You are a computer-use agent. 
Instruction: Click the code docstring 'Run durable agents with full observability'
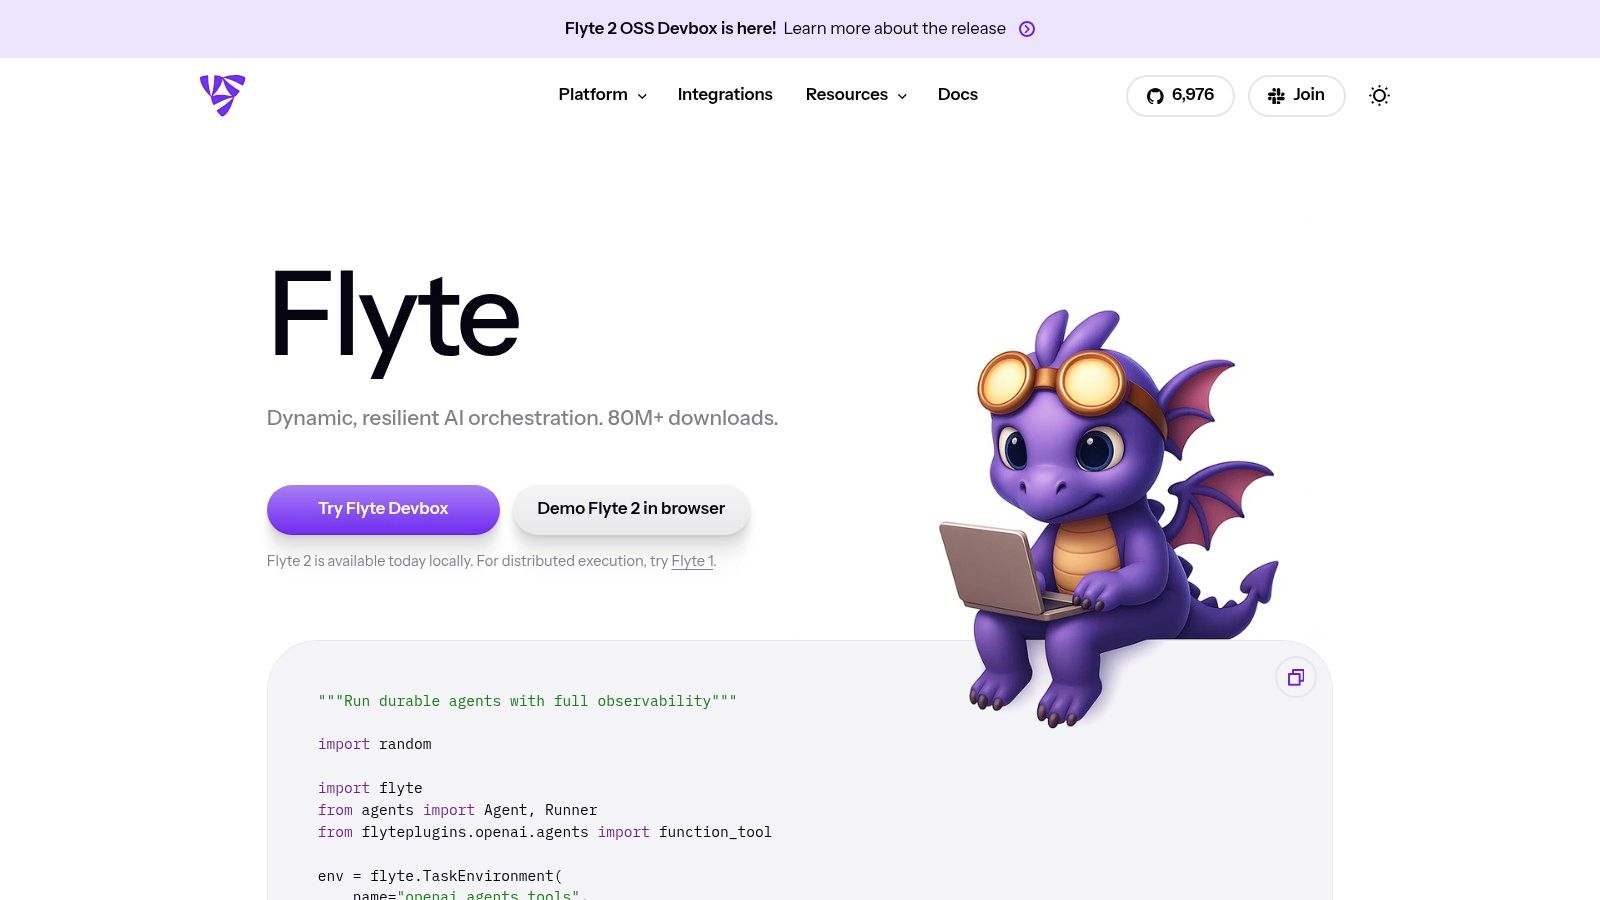[x=527, y=701]
